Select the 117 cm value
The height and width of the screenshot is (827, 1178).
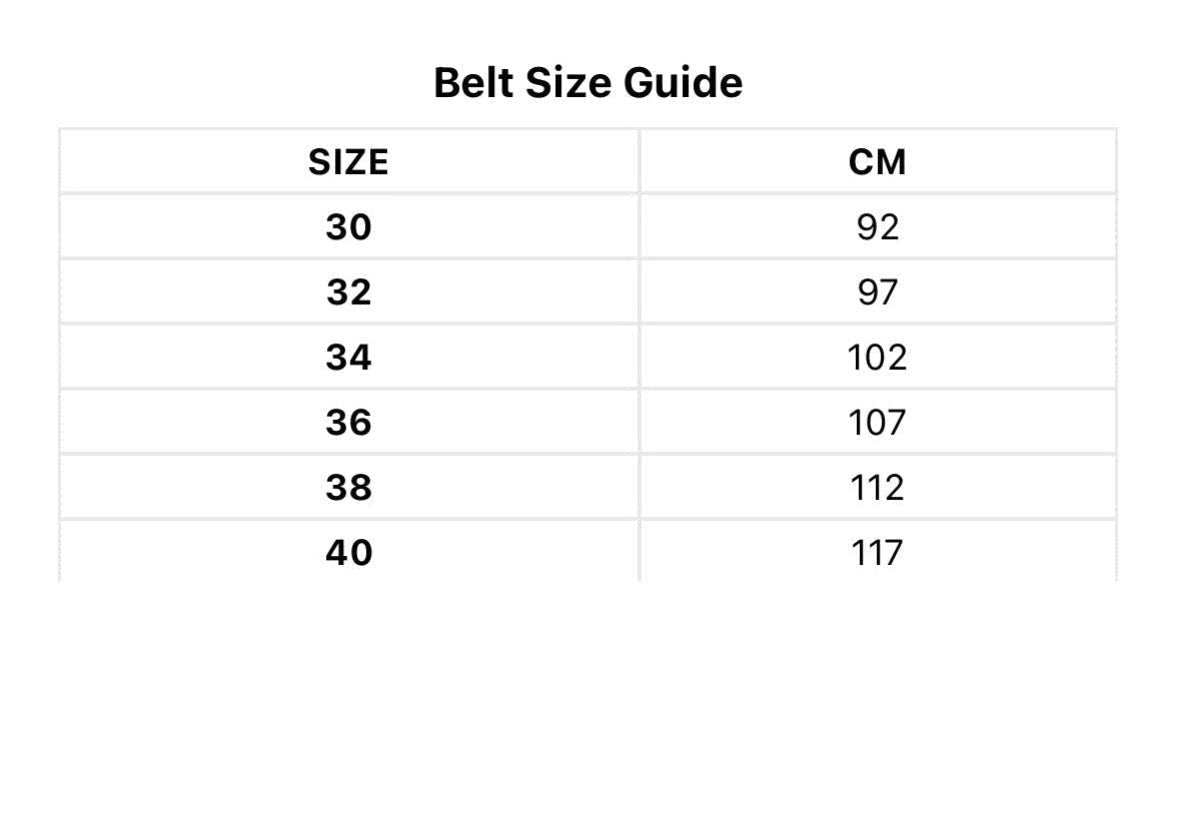click(x=877, y=553)
